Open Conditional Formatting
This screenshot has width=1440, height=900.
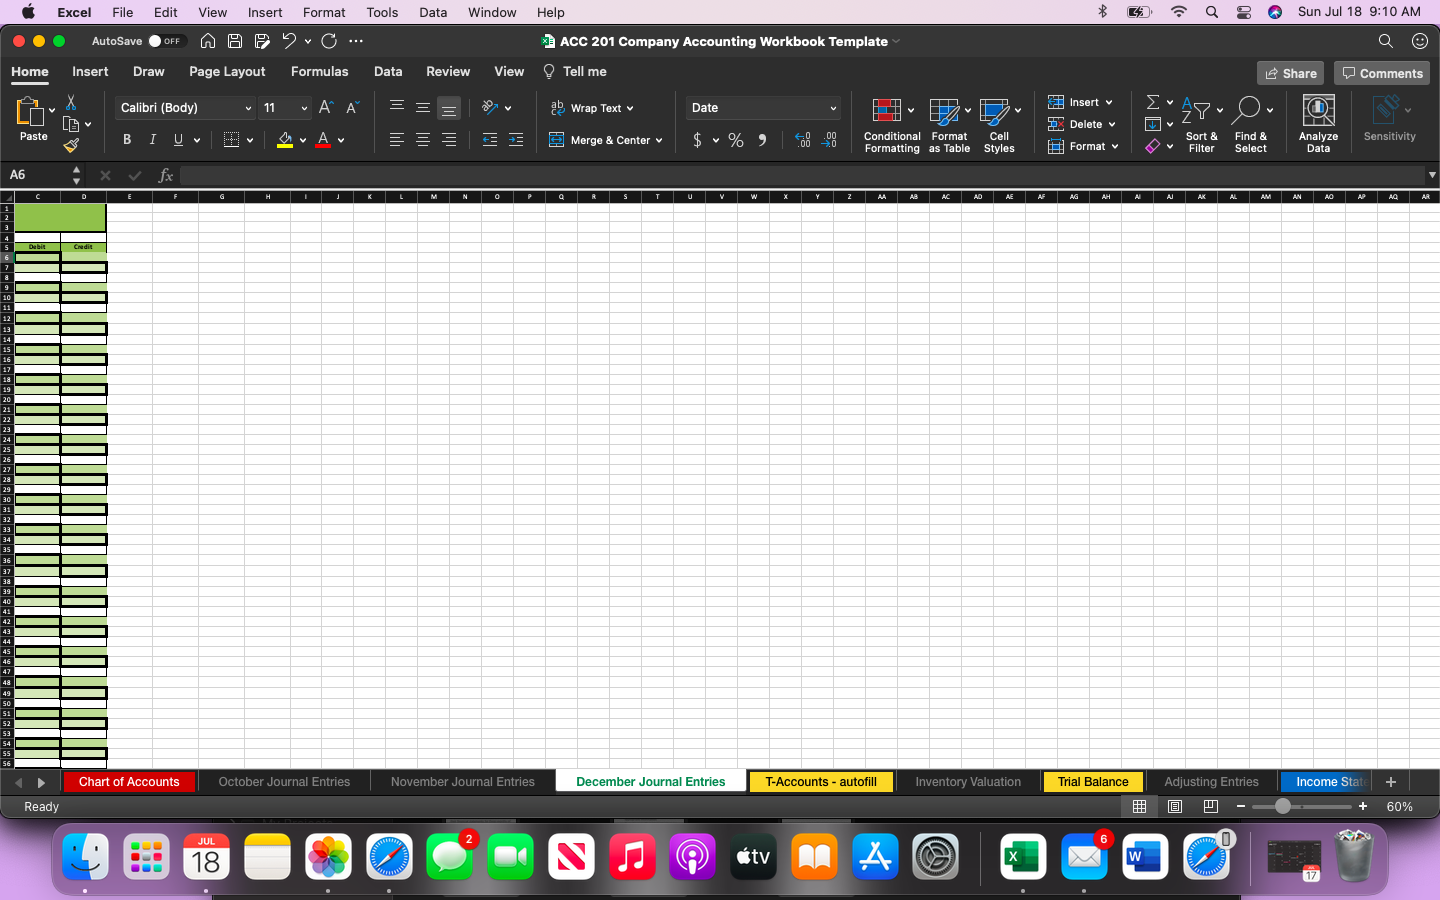click(x=892, y=124)
